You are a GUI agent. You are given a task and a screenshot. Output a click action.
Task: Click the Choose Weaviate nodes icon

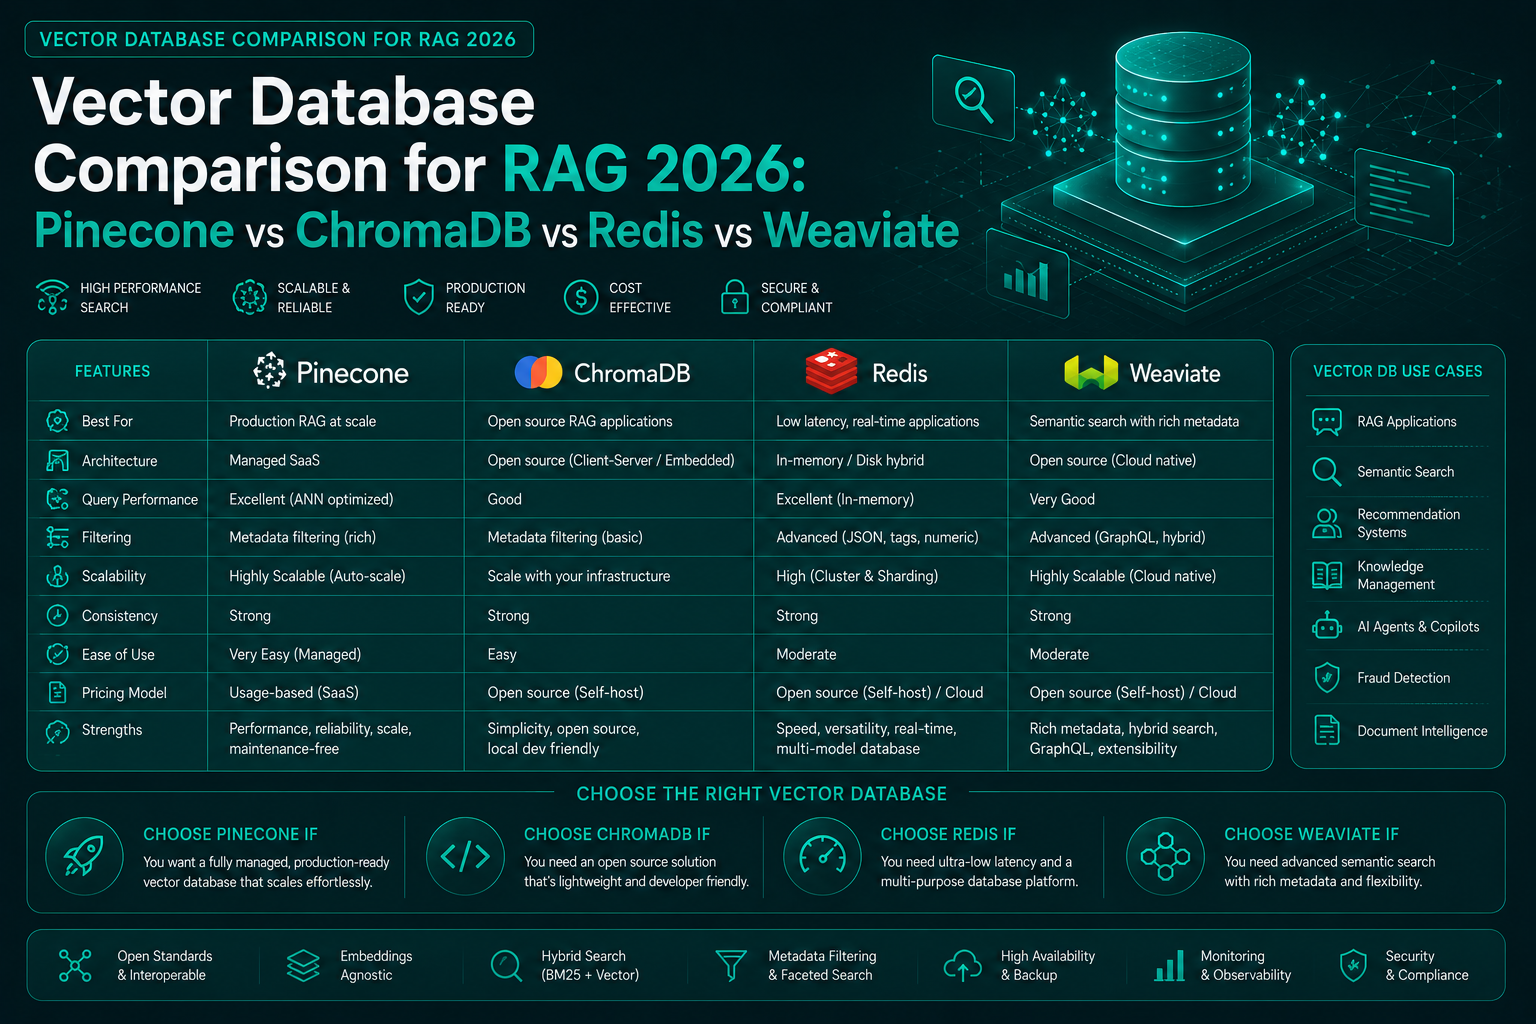[x=1166, y=856]
